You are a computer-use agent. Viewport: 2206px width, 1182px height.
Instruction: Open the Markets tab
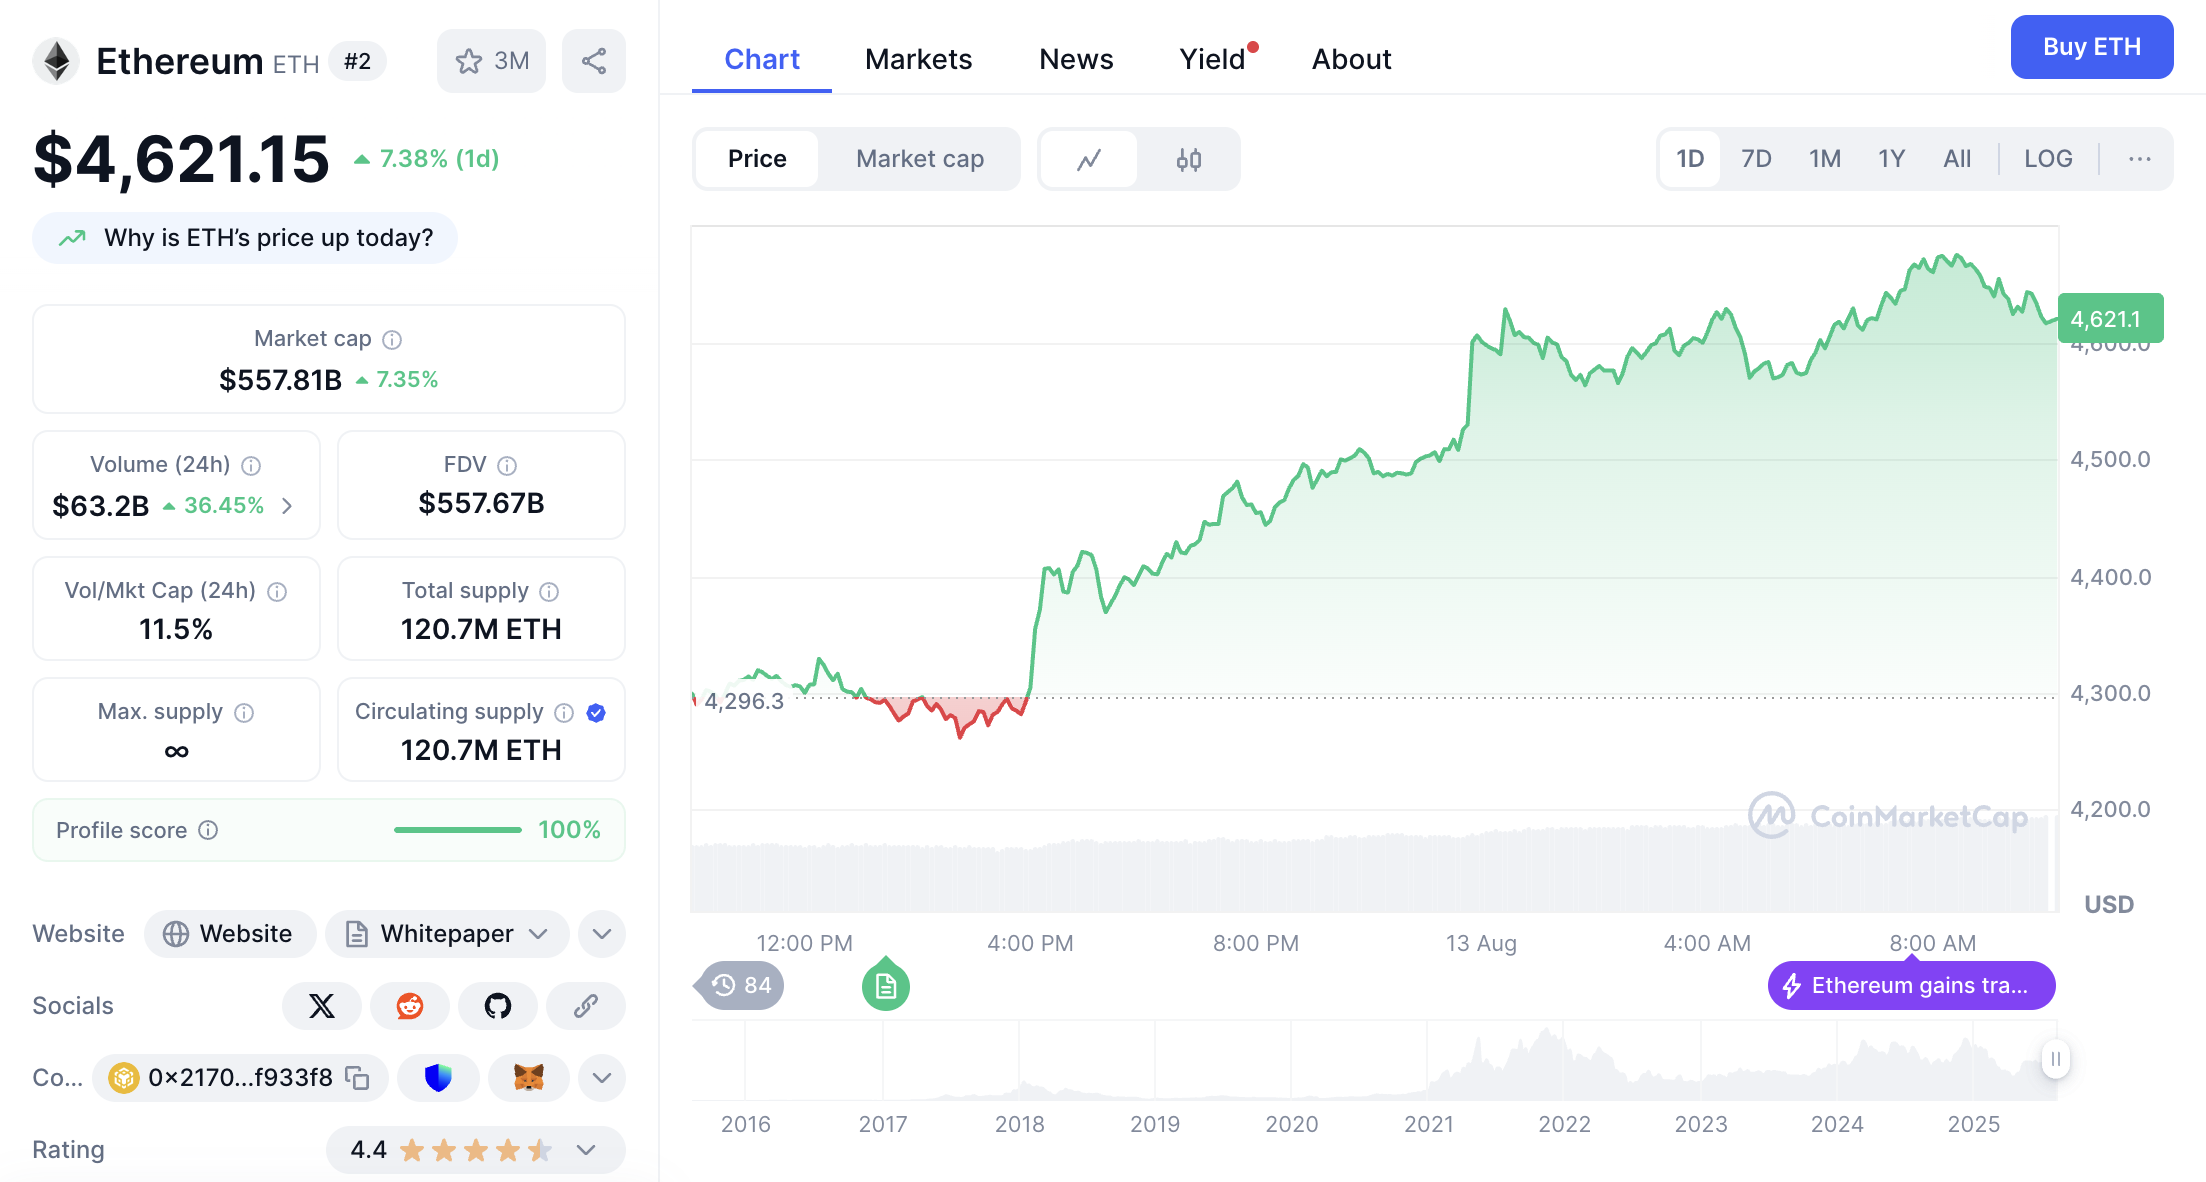918,60
